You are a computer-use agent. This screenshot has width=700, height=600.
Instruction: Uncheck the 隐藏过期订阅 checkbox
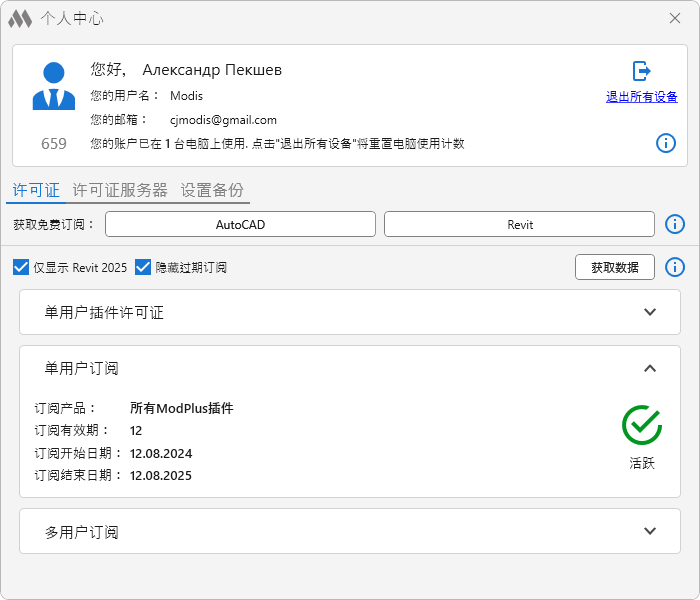[143, 268]
